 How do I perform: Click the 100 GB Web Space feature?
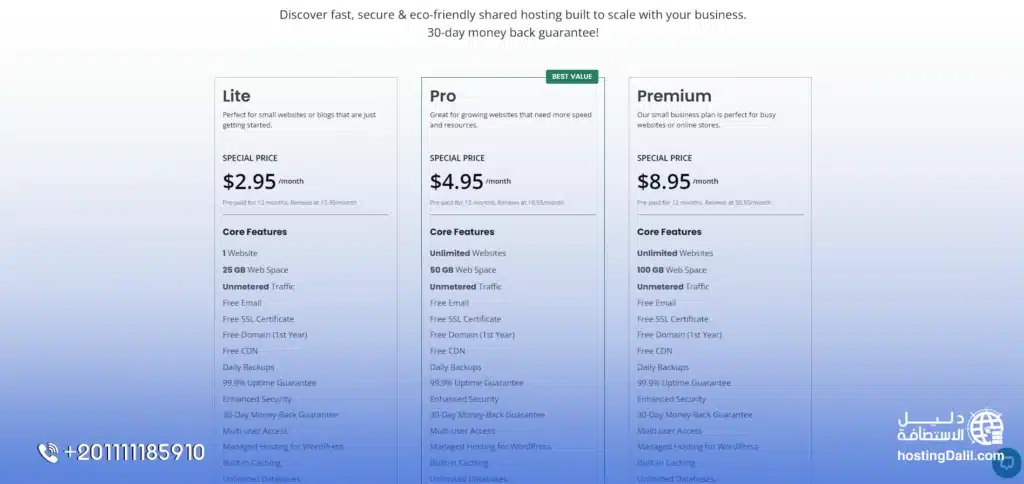point(670,270)
